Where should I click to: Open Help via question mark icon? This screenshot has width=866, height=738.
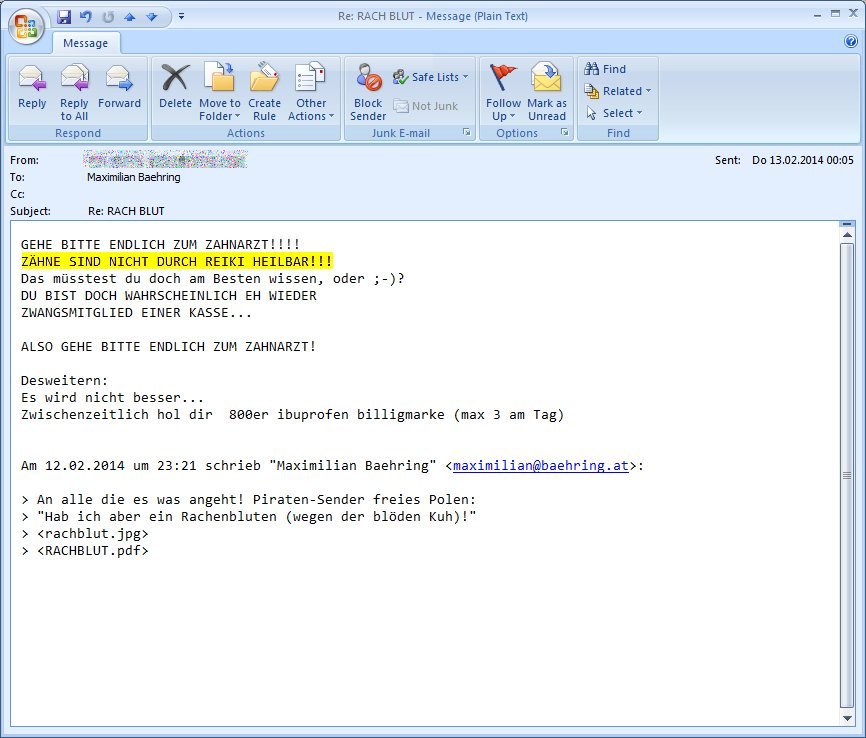click(851, 41)
